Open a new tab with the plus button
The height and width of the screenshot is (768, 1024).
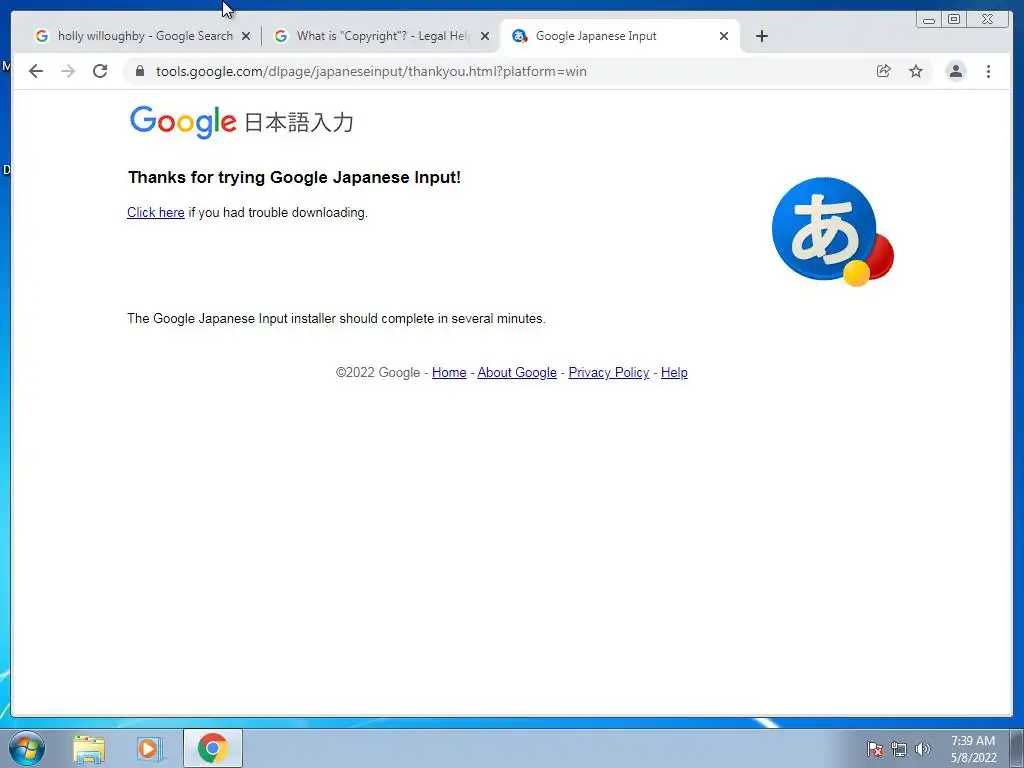tap(761, 36)
